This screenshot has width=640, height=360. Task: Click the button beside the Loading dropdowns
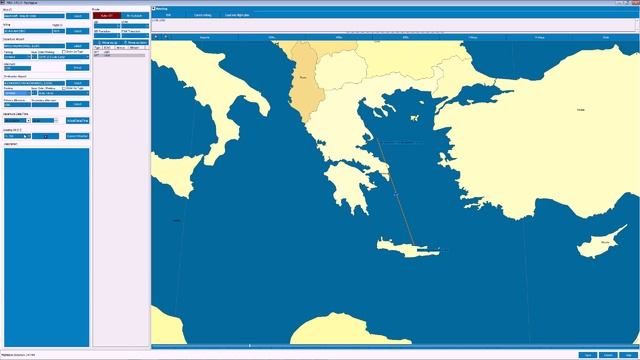coord(78,136)
